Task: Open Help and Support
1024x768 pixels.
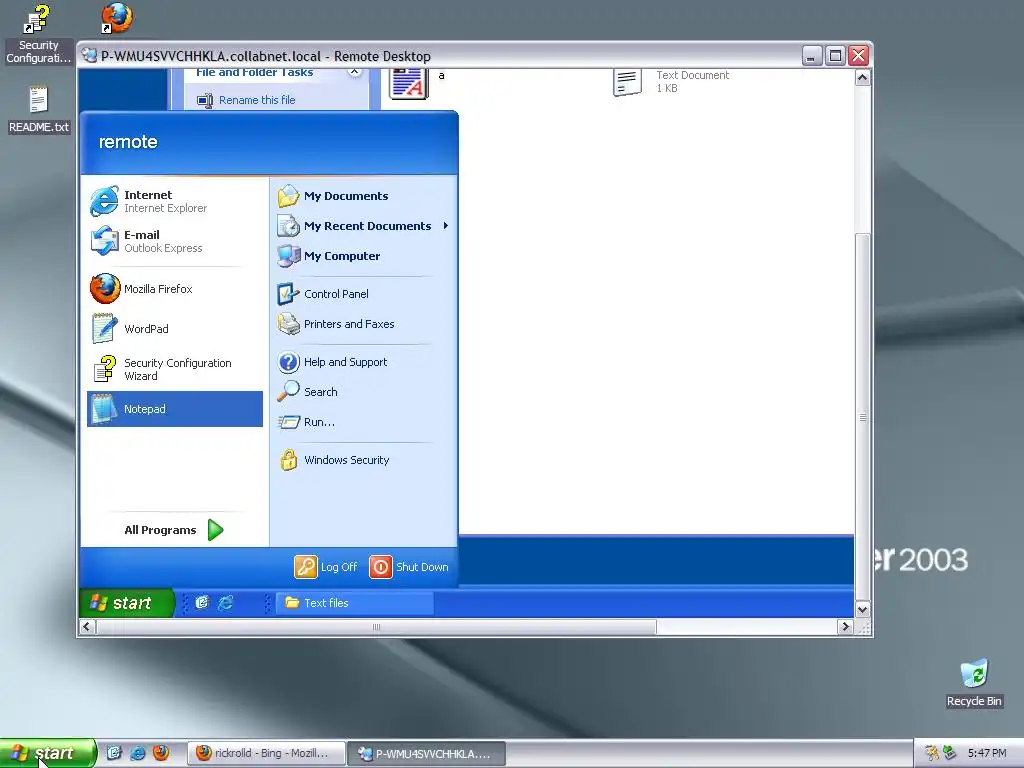Action: click(x=363, y=362)
